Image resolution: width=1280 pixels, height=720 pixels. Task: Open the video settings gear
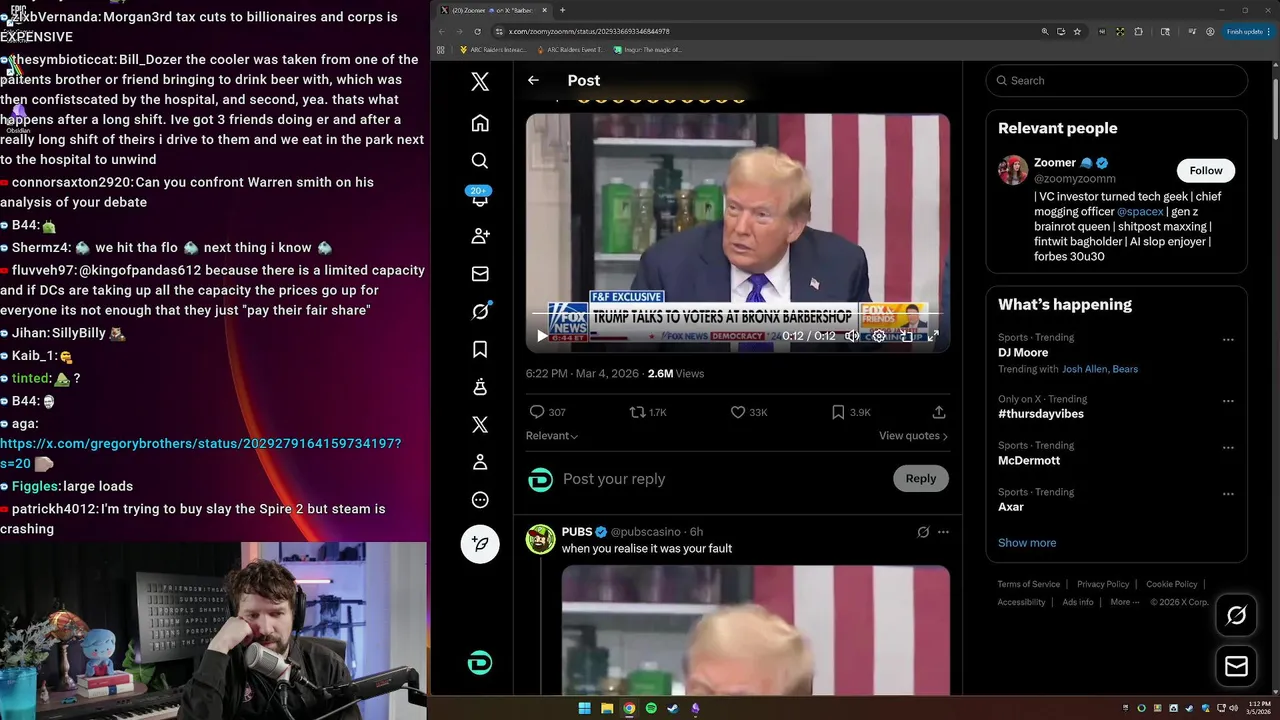[879, 336]
